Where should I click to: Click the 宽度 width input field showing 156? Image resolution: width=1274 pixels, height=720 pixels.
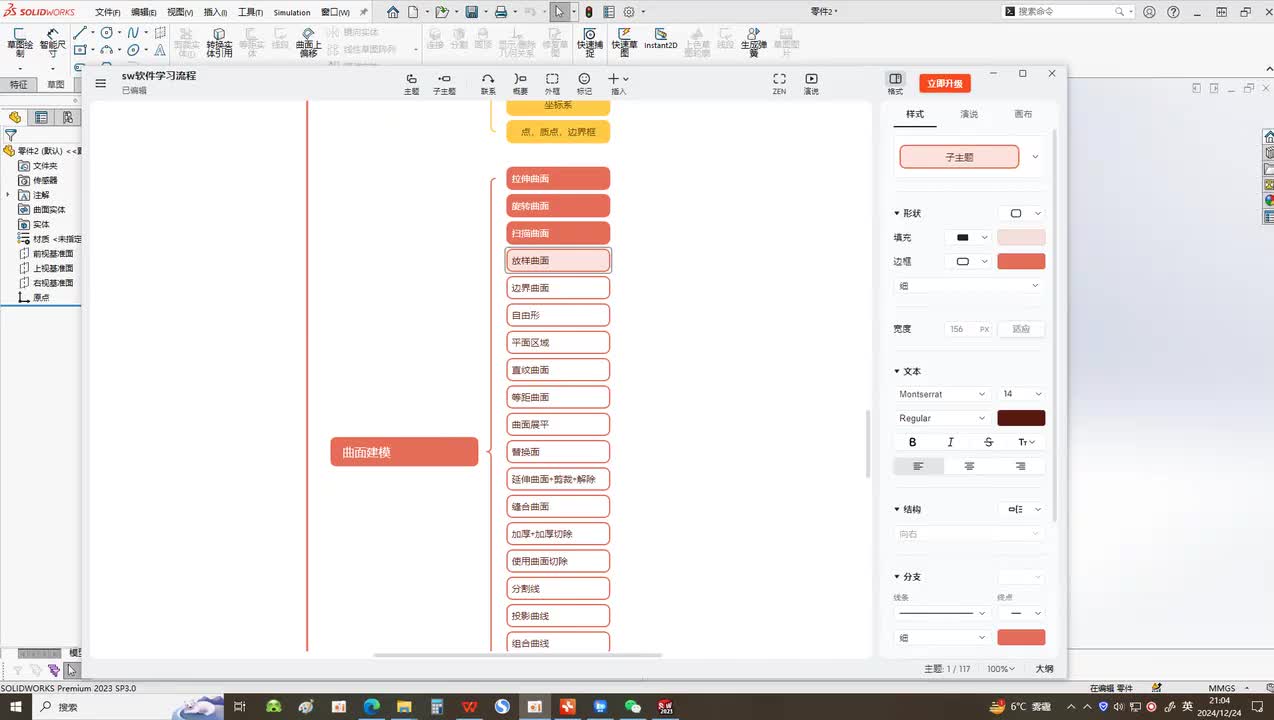(968, 329)
